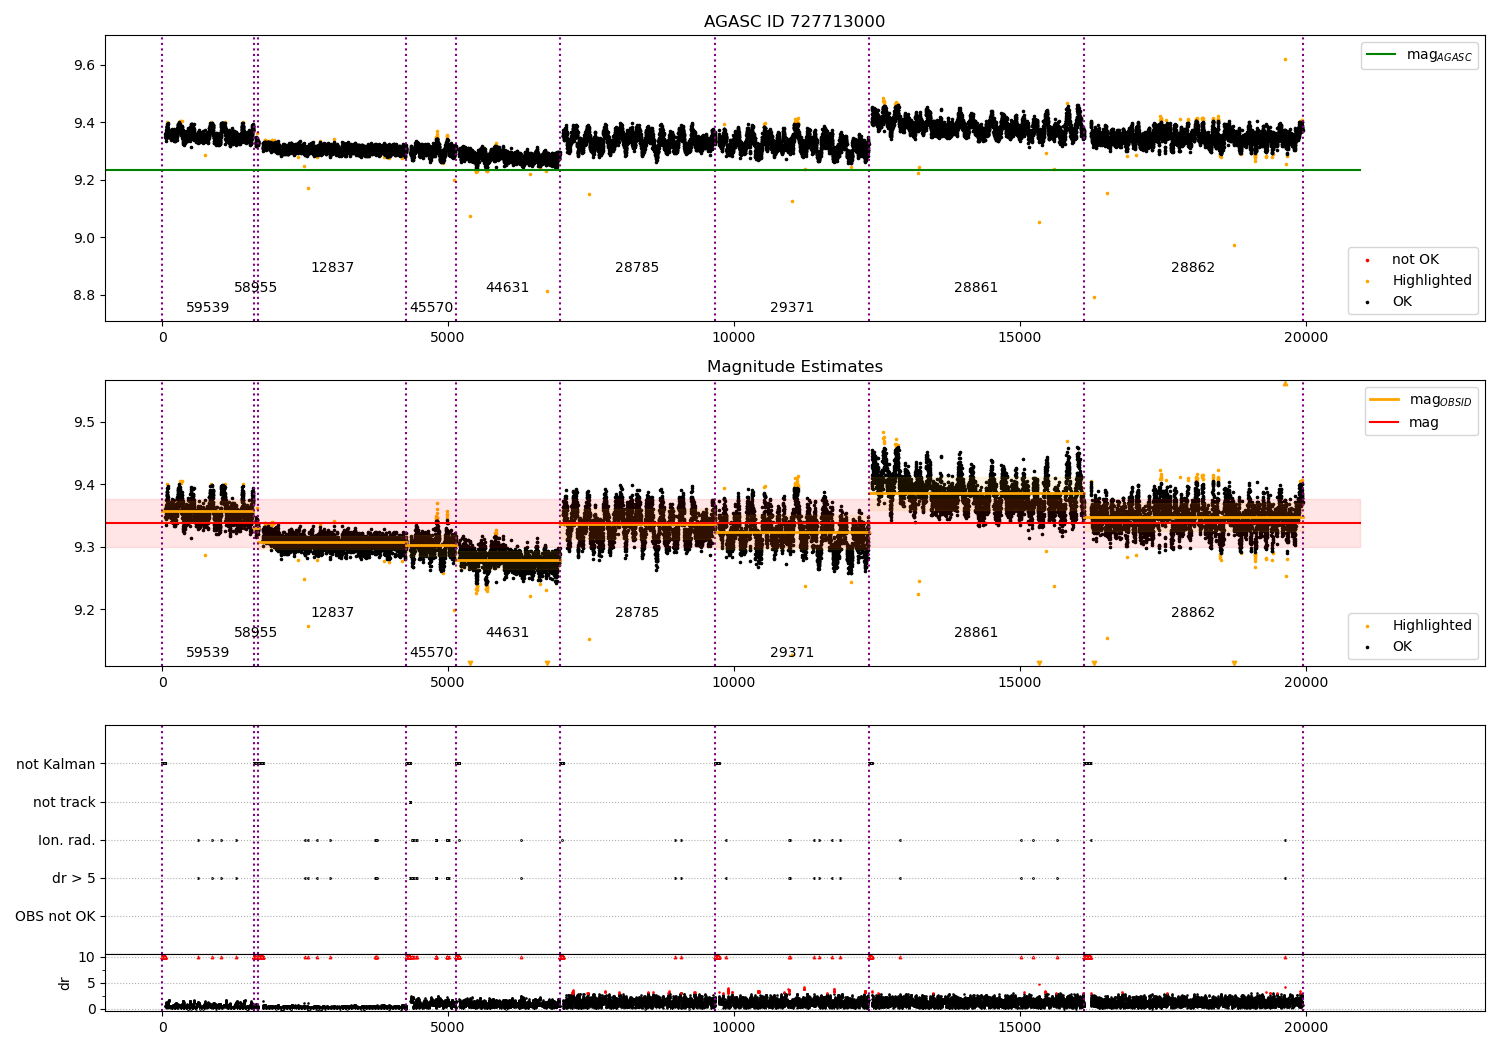Click obsid label 44631 in Magnitude Estimates plot
Screen dimensions: 1500x1050
[x=507, y=633]
